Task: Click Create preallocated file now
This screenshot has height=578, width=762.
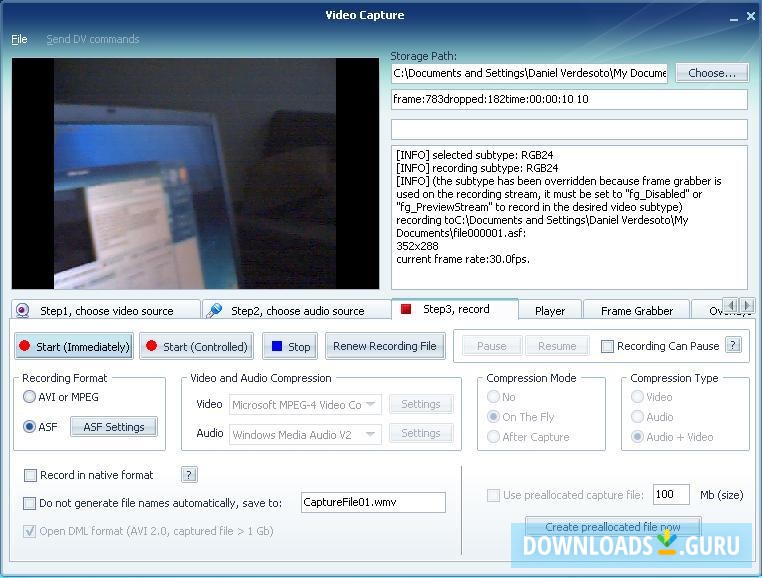Action: (x=613, y=526)
